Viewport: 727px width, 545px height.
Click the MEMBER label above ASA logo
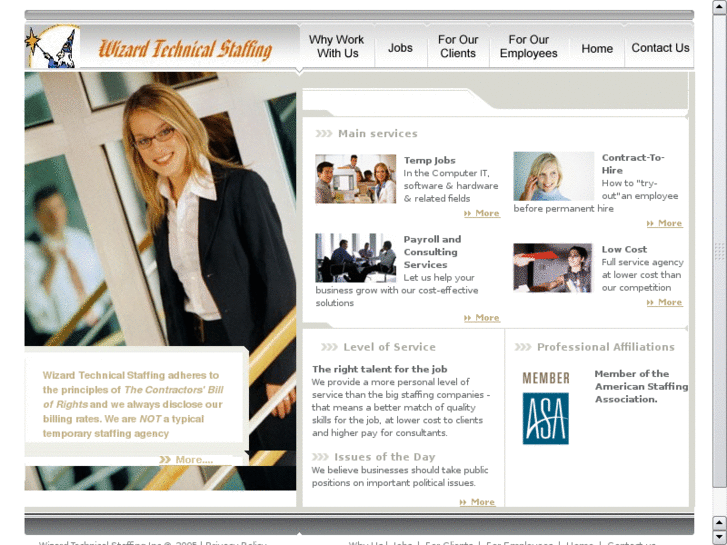(x=546, y=378)
